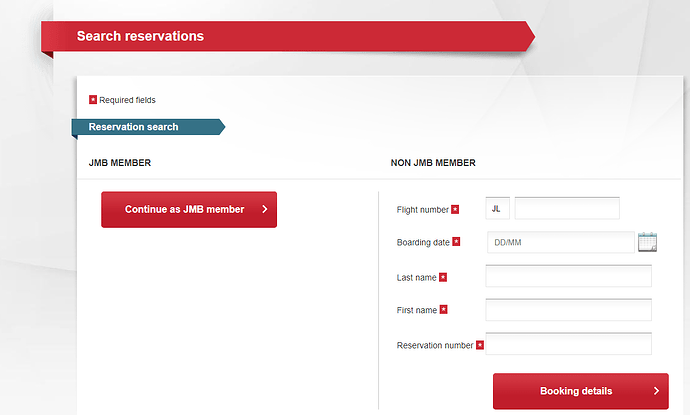The width and height of the screenshot is (690, 415).
Task: Focus the Reservation number text field
Action: pos(568,344)
